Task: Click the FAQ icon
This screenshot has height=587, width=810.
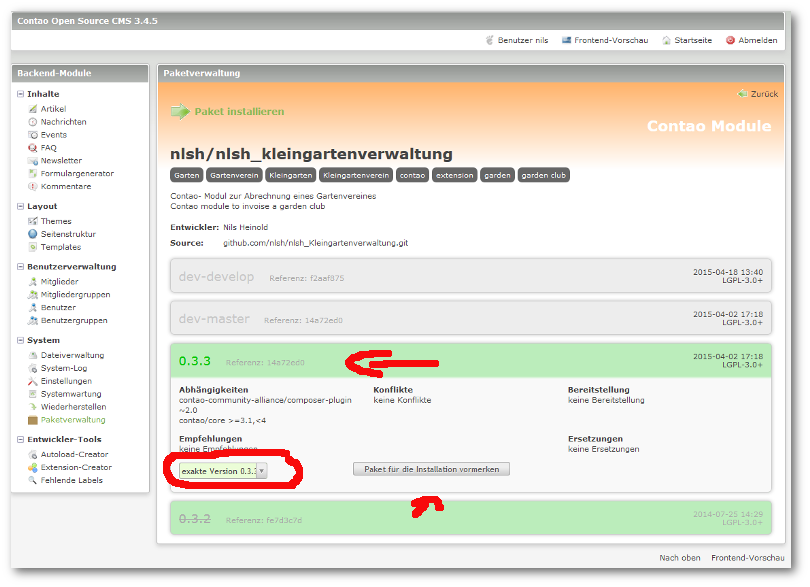Action: 33,148
